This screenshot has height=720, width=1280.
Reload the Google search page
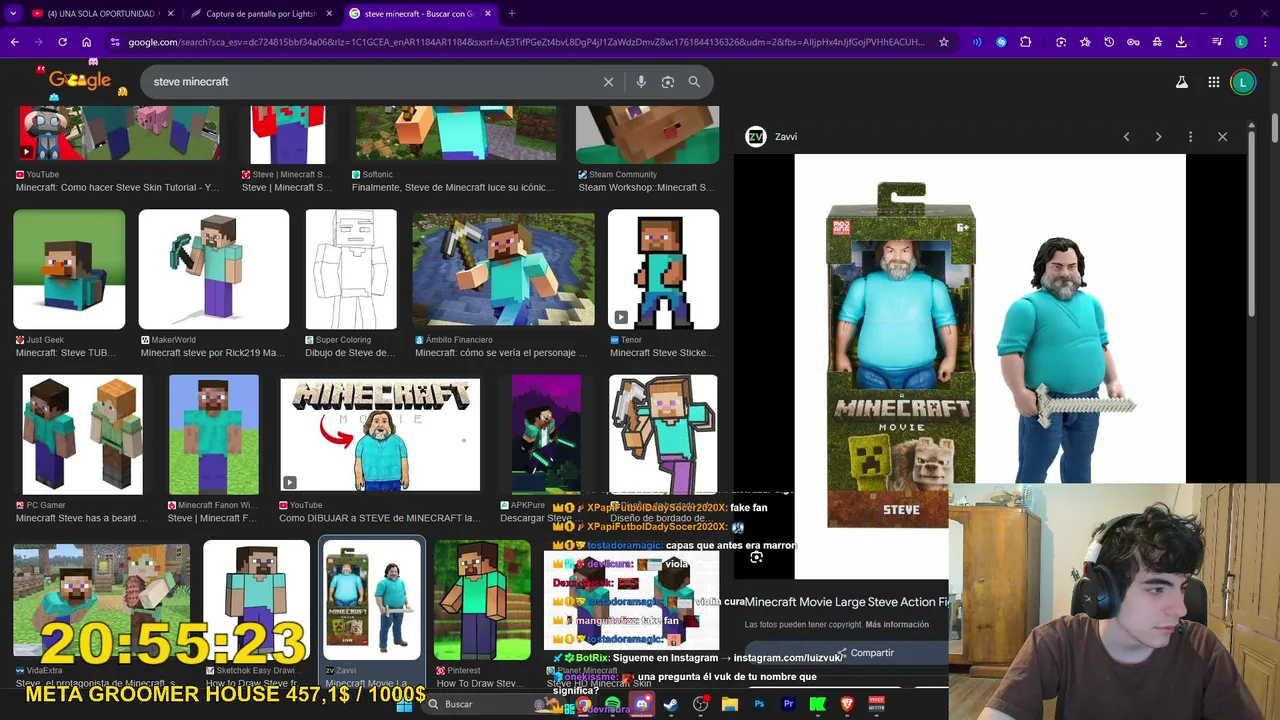click(x=62, y=42)
